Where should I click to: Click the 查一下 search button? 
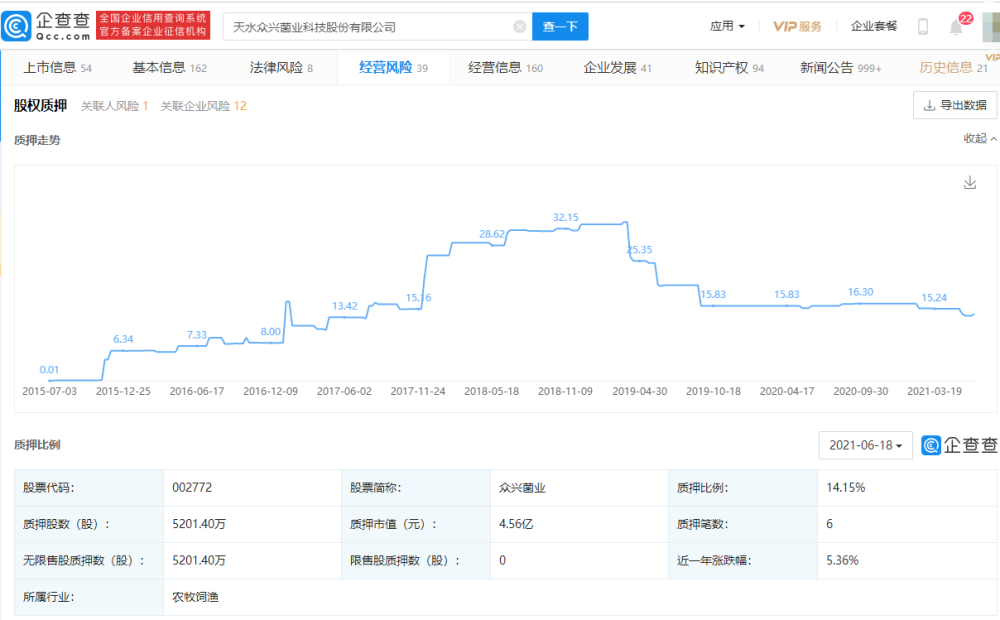(x=560, y=27)
